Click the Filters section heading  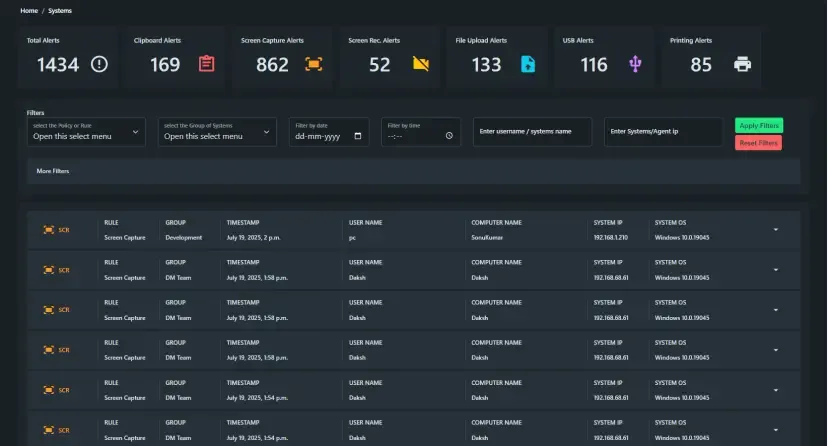coord(35,112)
